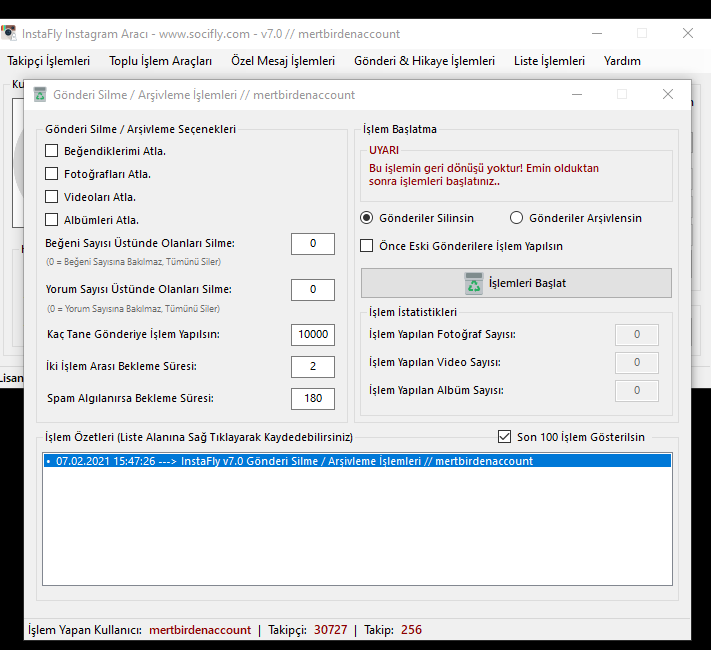
Task: Click the recycle bin icon in dialog title
Action: (40, 94)
